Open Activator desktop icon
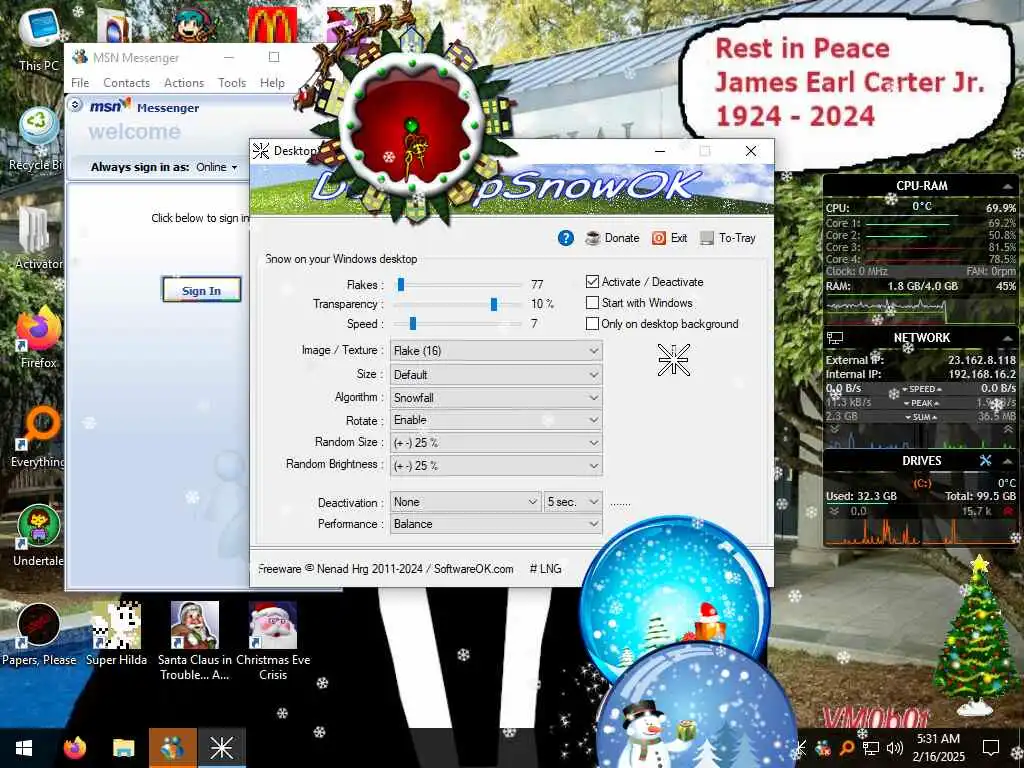The width and height of the screenshot is (1024, 768). coord(37,239)
